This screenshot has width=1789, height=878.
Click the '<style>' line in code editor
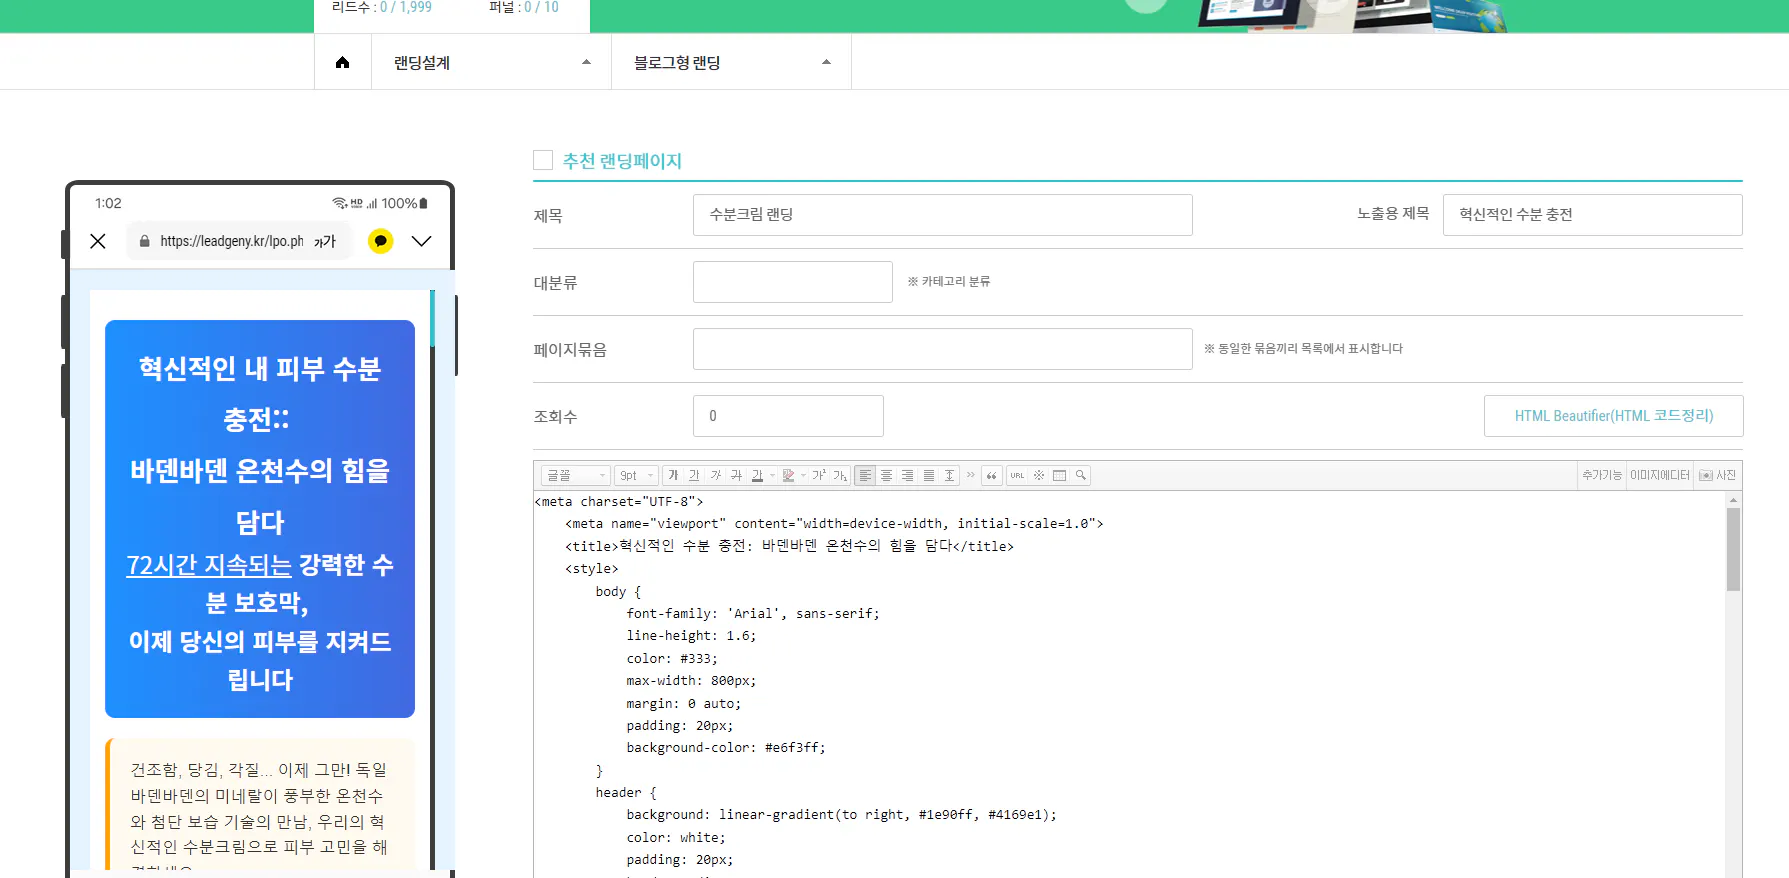[x=591, y=569]
